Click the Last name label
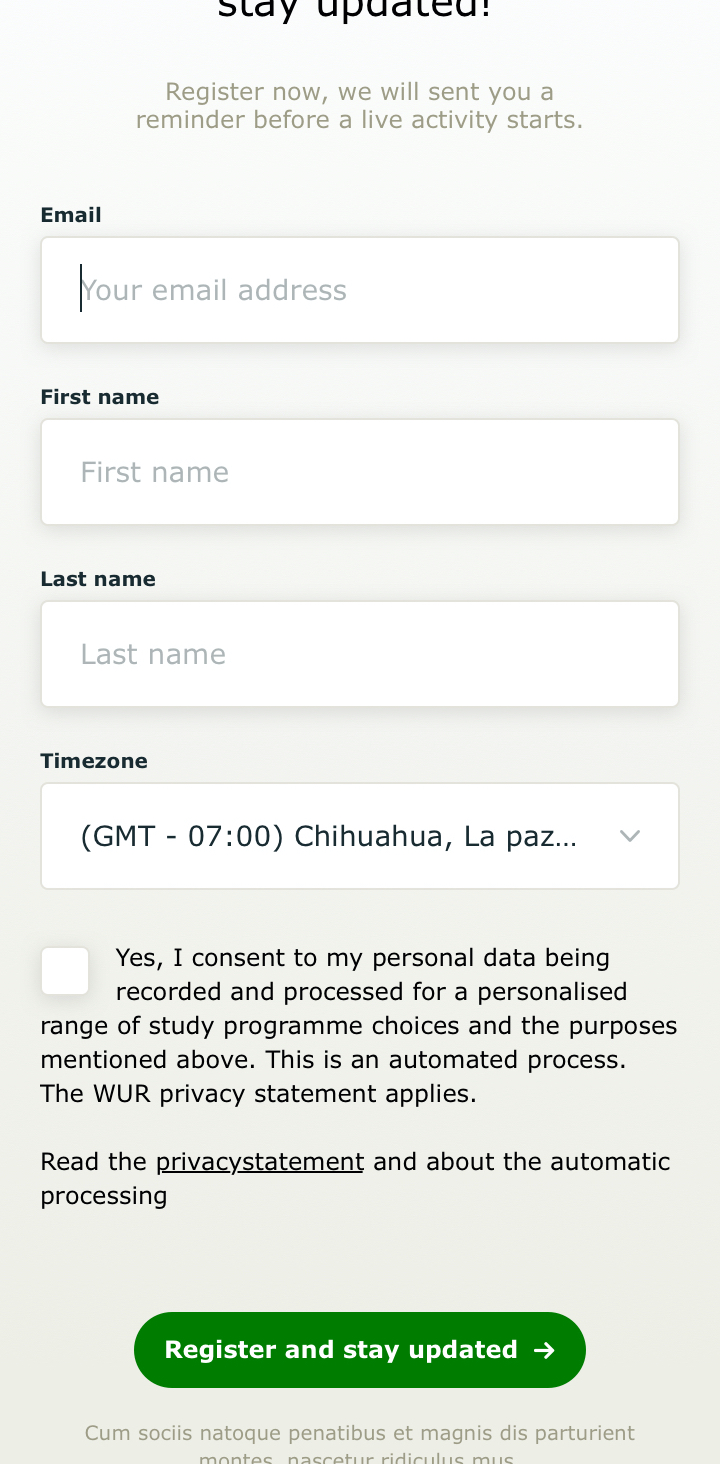Screen dimensions: 720x1464 [98, 579]
